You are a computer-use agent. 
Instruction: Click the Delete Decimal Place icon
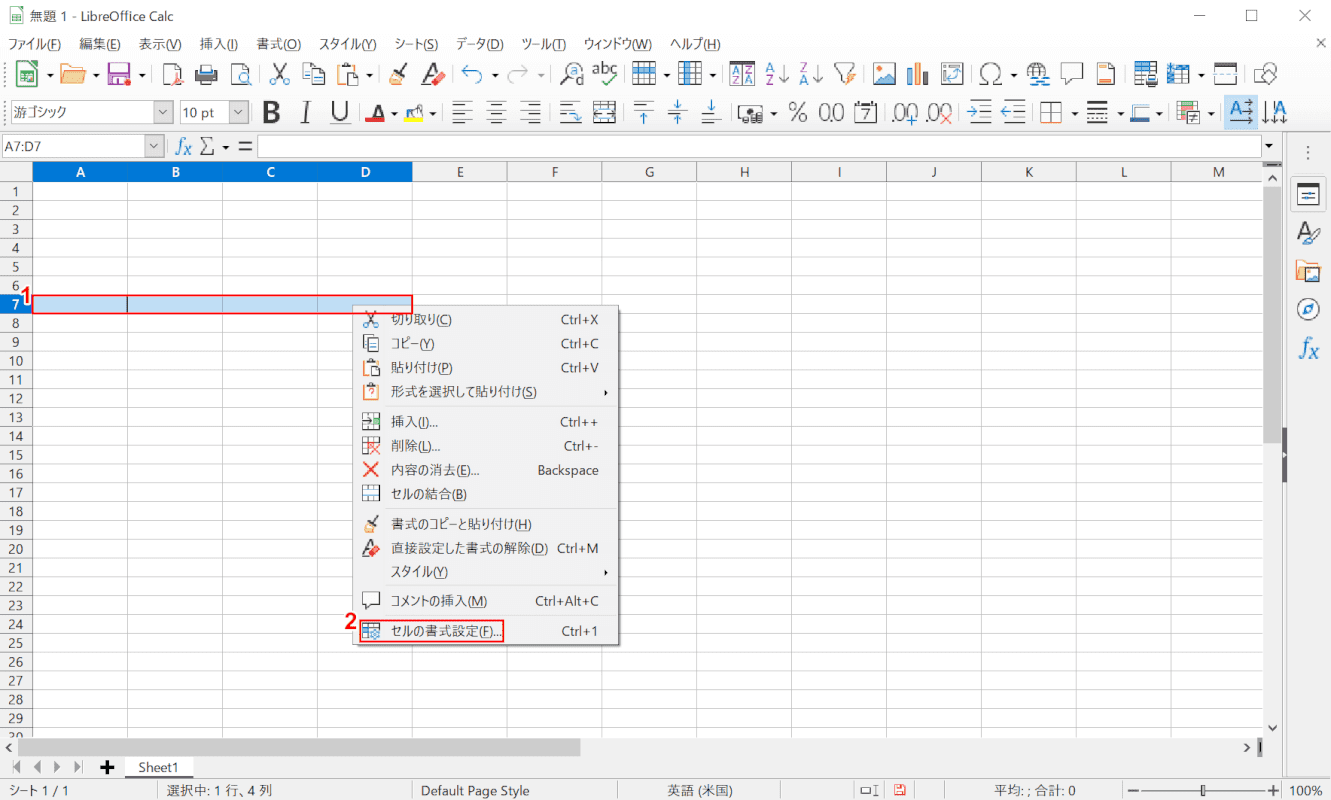coord(940,113)
